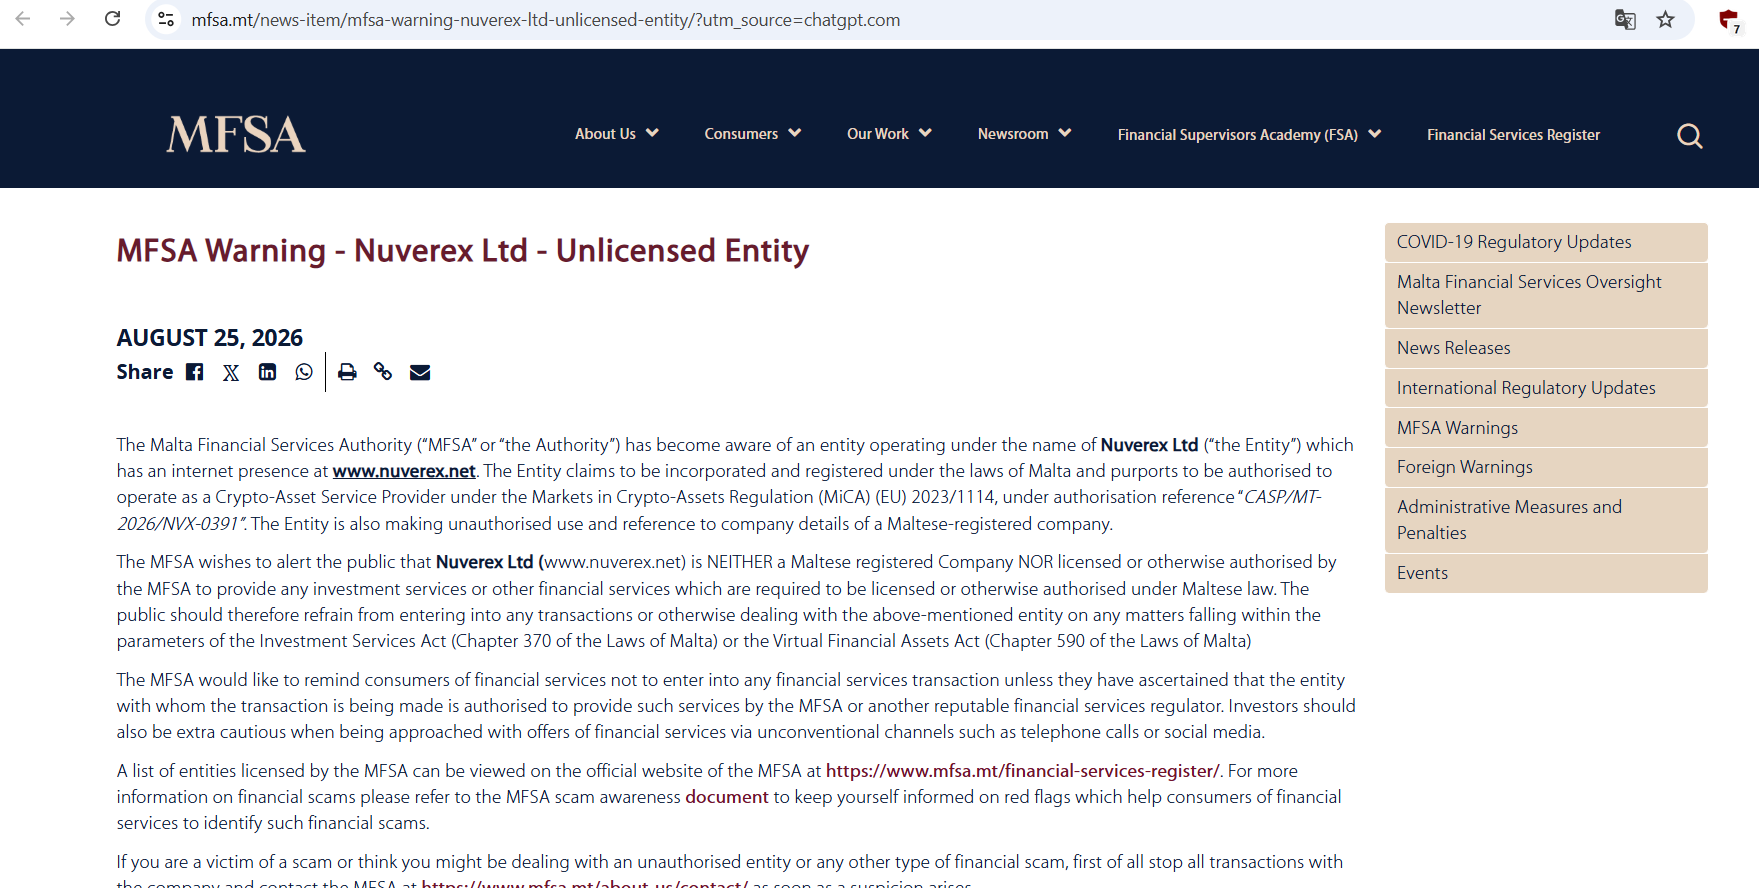Click the browser address bar URL

click(546, 20)
